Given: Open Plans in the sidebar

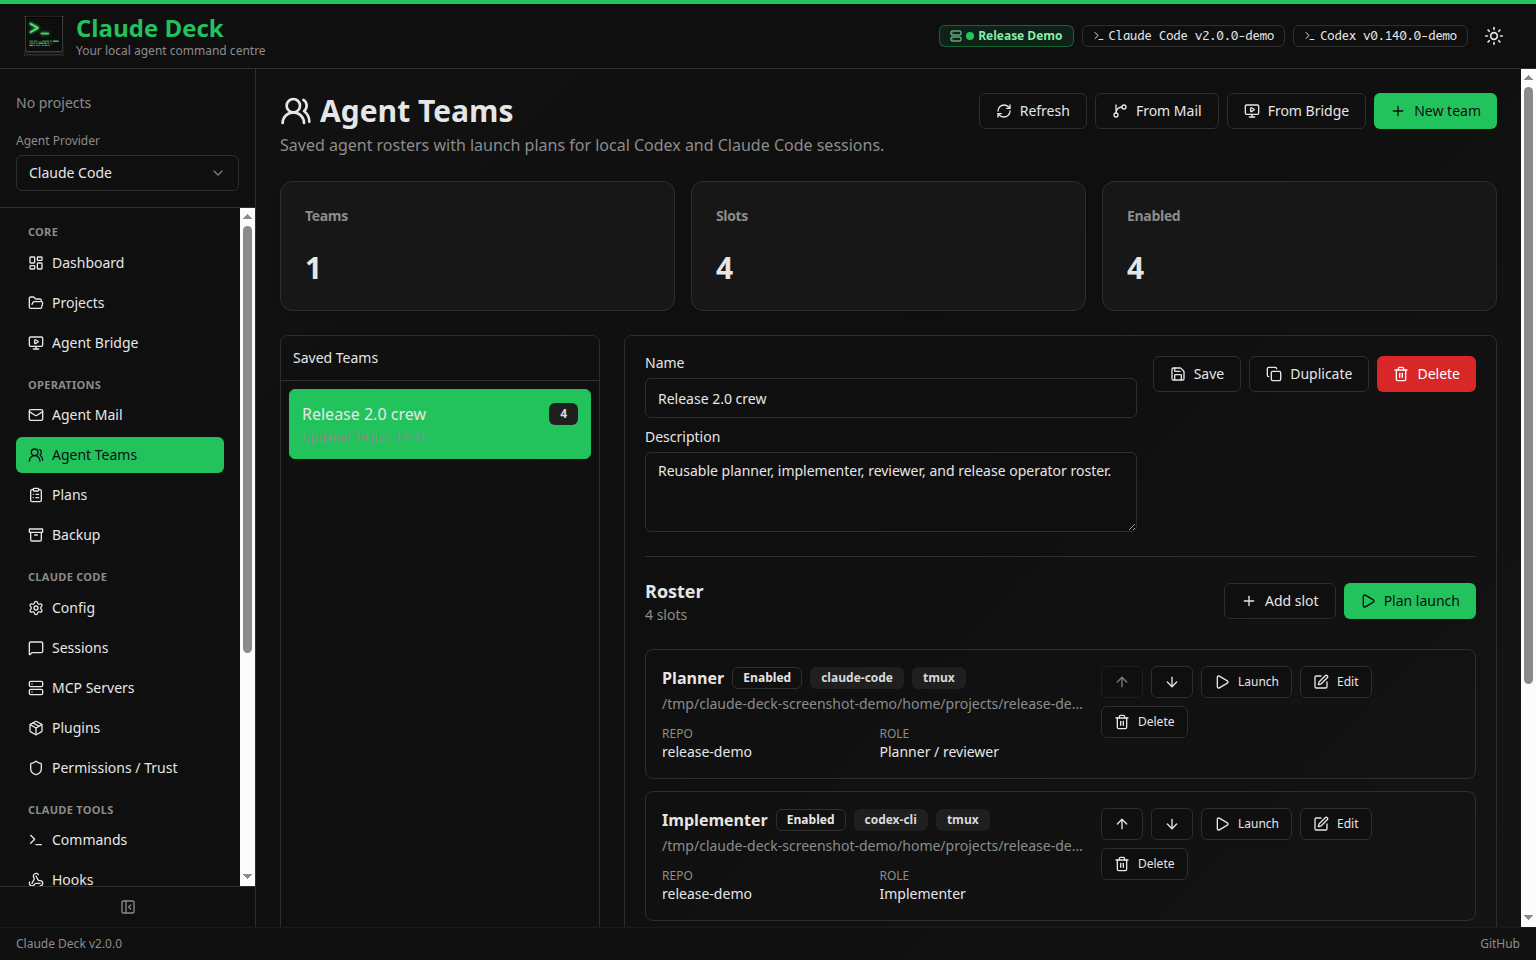Looking at the screenshot, I should (x=120, y=495).
